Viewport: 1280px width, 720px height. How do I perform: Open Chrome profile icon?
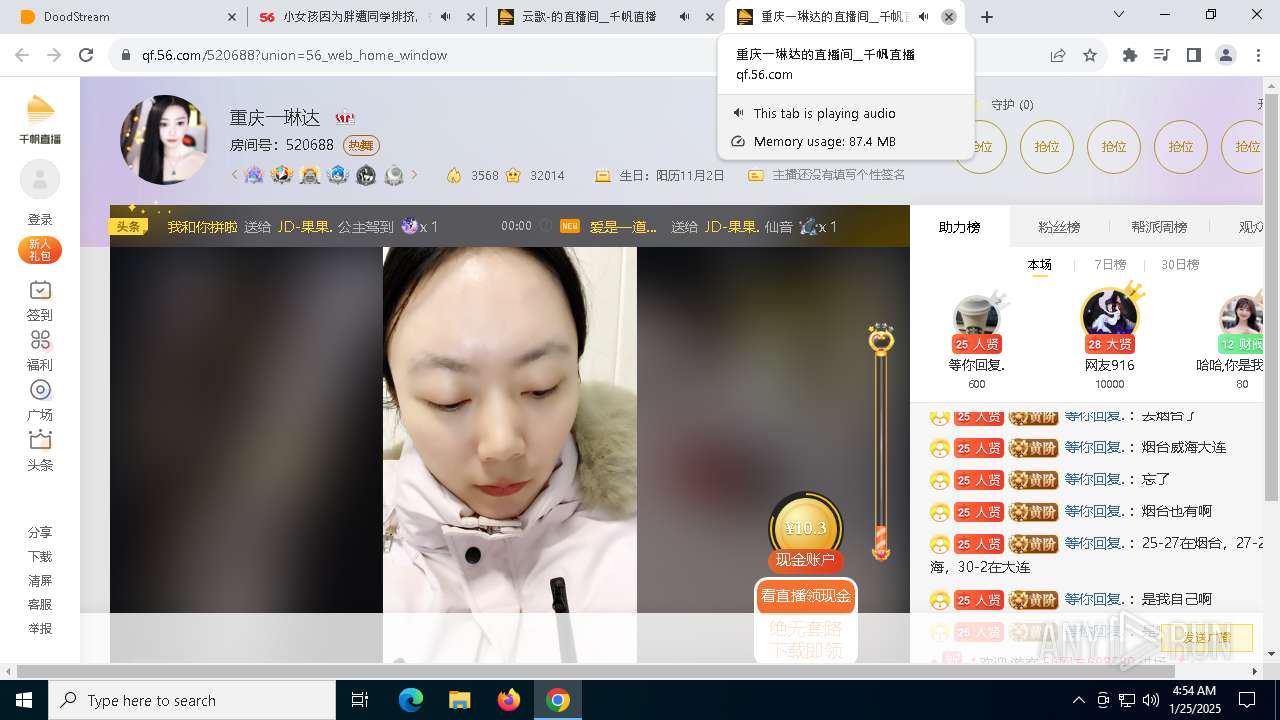pos(1226,55)
